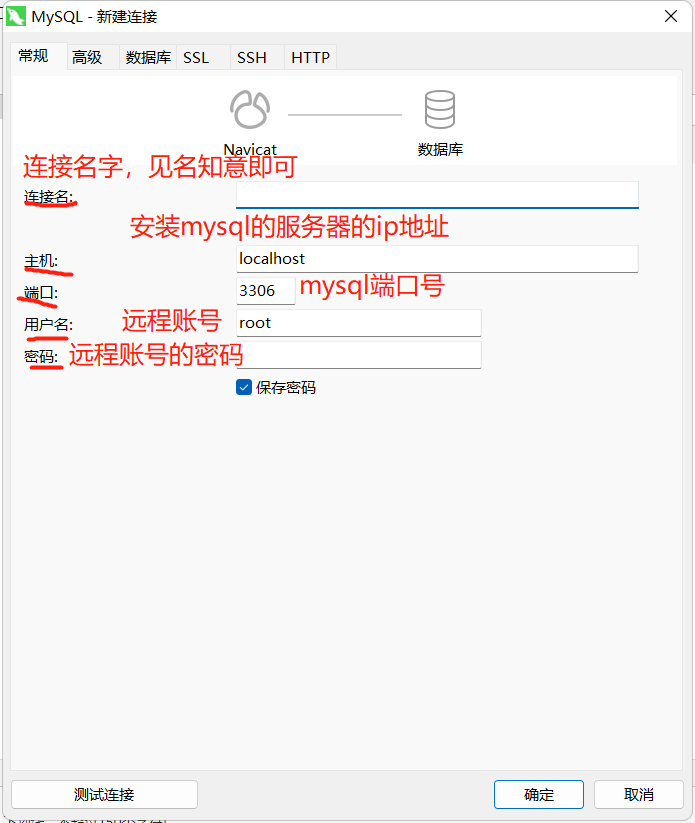Close the 新建连接 dialog
This screenshot has height=823, width=695.
(671, 16)
